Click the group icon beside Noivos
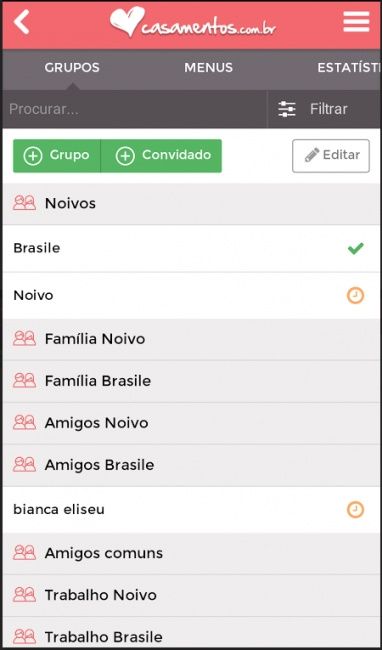382x650 pixels. (24, 203)
